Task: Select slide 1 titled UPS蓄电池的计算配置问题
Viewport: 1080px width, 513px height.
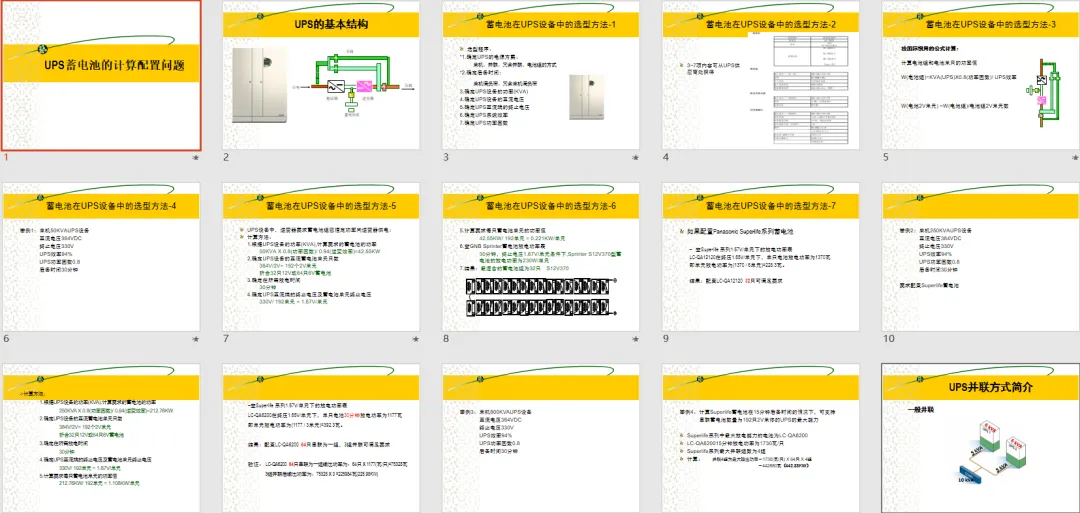Action: pos(101,75)
